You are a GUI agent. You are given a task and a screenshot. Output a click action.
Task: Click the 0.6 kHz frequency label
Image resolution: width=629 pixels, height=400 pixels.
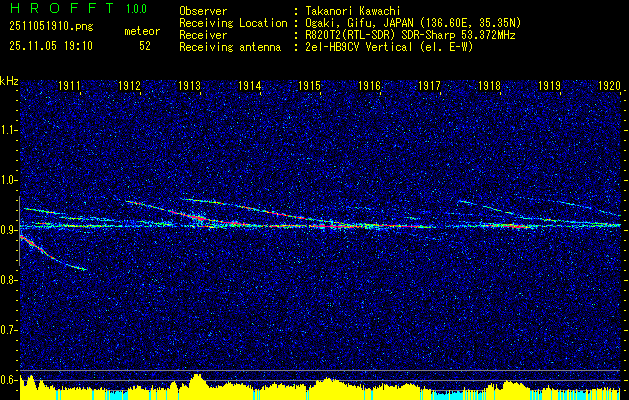pyautogui.click(x=9, y=380)
